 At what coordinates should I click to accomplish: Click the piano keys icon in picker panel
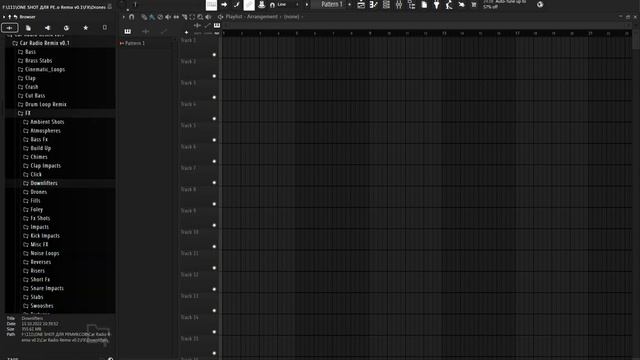tap(128, 31)
